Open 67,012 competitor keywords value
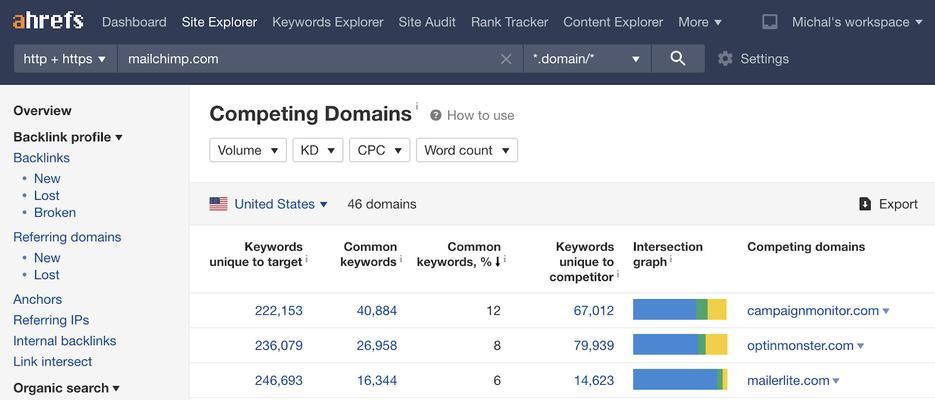Screen dimensions: 935x400 click(594, 311)
